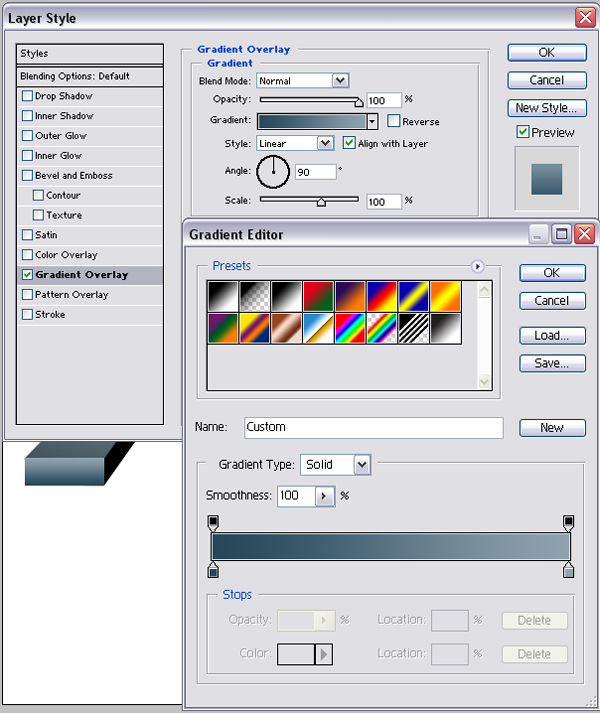
Task: Select the black-to-white foreground gradient preset
Action: click(223, 296)
